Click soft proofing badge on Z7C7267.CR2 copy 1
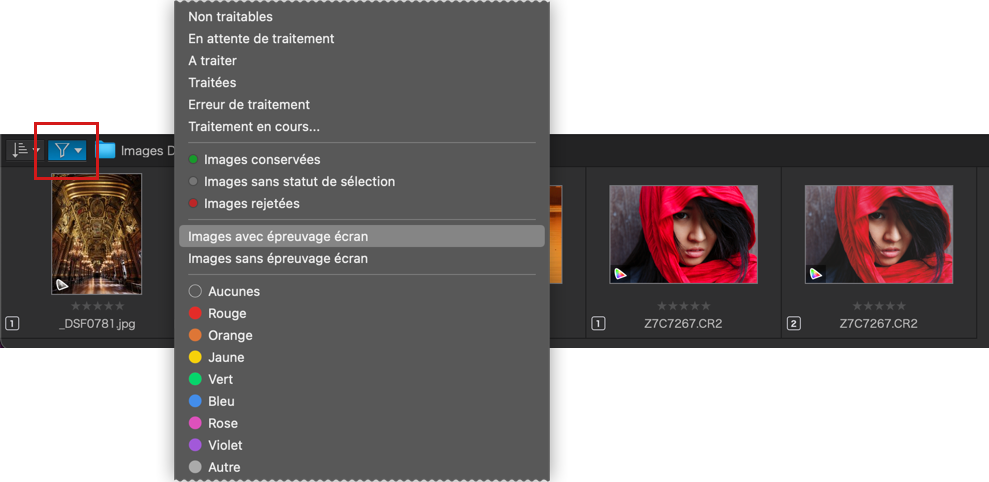The width and height of the screenshot is (989, 482). tap(621, 274)
